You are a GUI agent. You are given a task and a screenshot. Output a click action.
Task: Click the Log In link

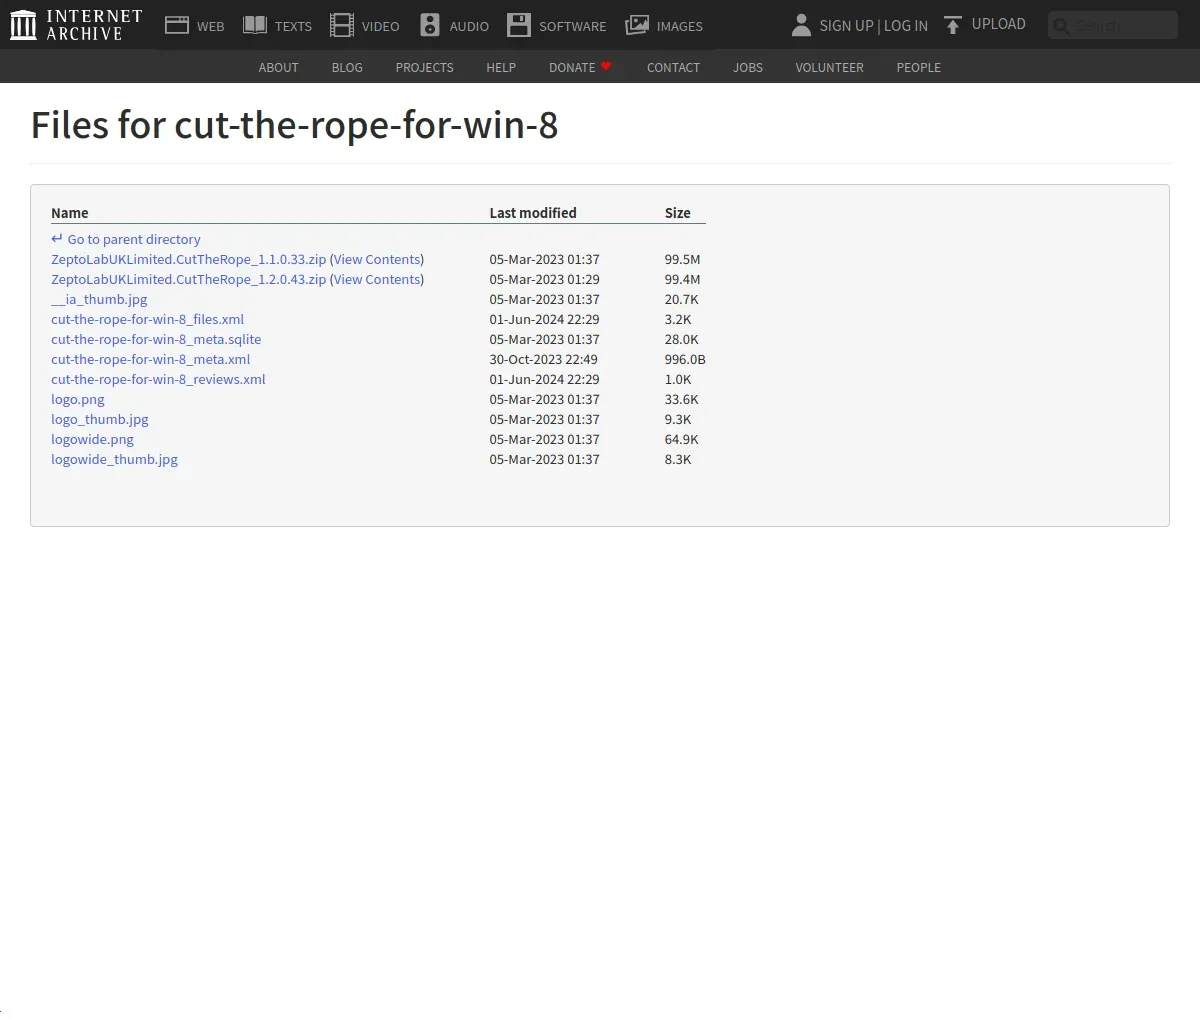906,26
